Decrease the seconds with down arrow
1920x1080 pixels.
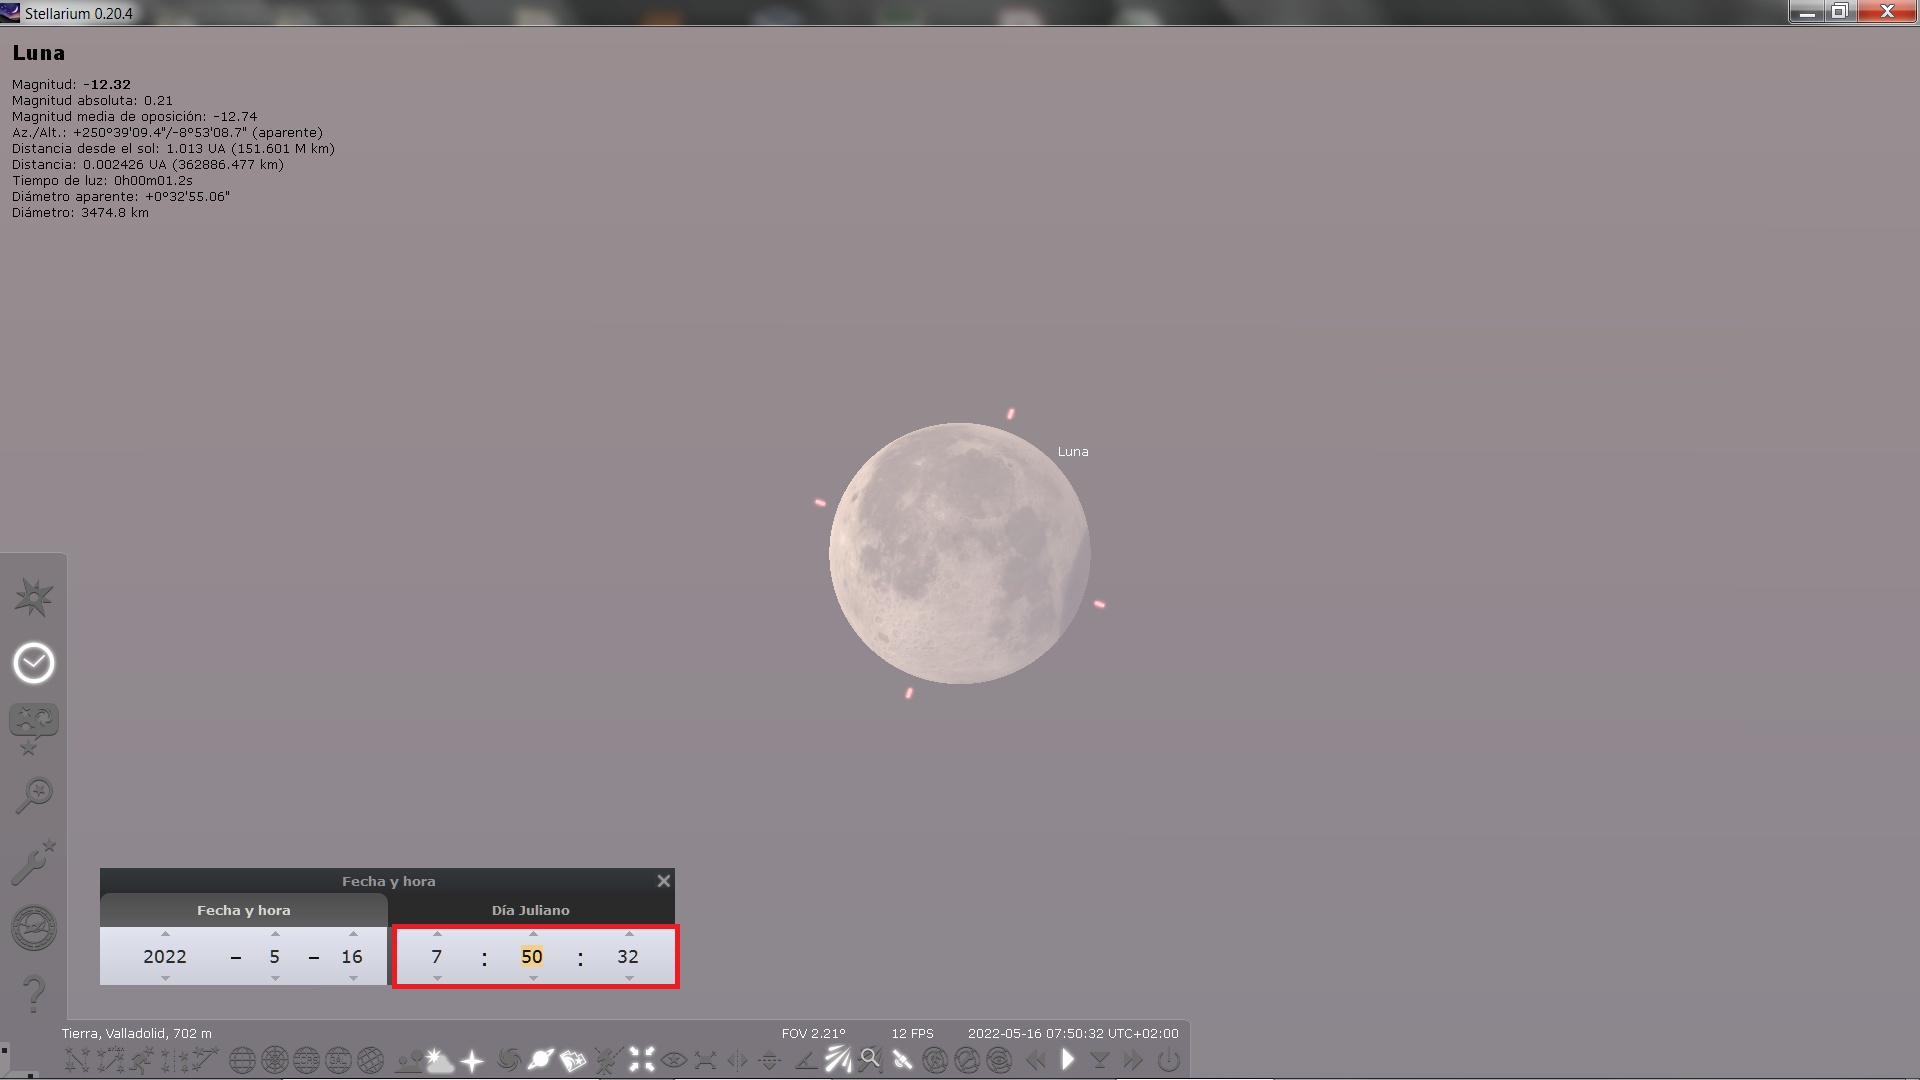[629, 978]
